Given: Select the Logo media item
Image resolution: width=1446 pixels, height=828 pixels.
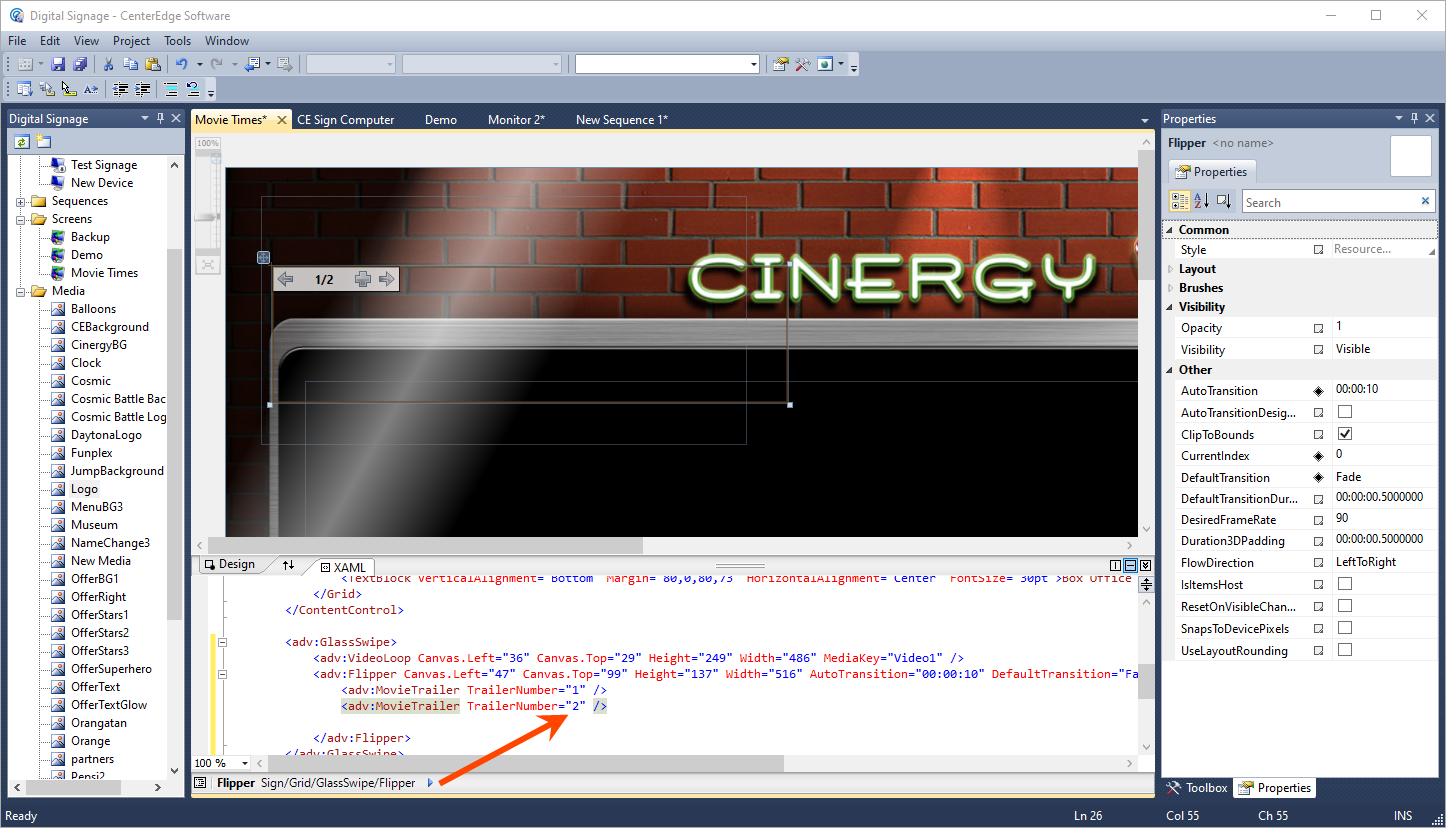Looking at the screenshot, I should click(84, 489).
